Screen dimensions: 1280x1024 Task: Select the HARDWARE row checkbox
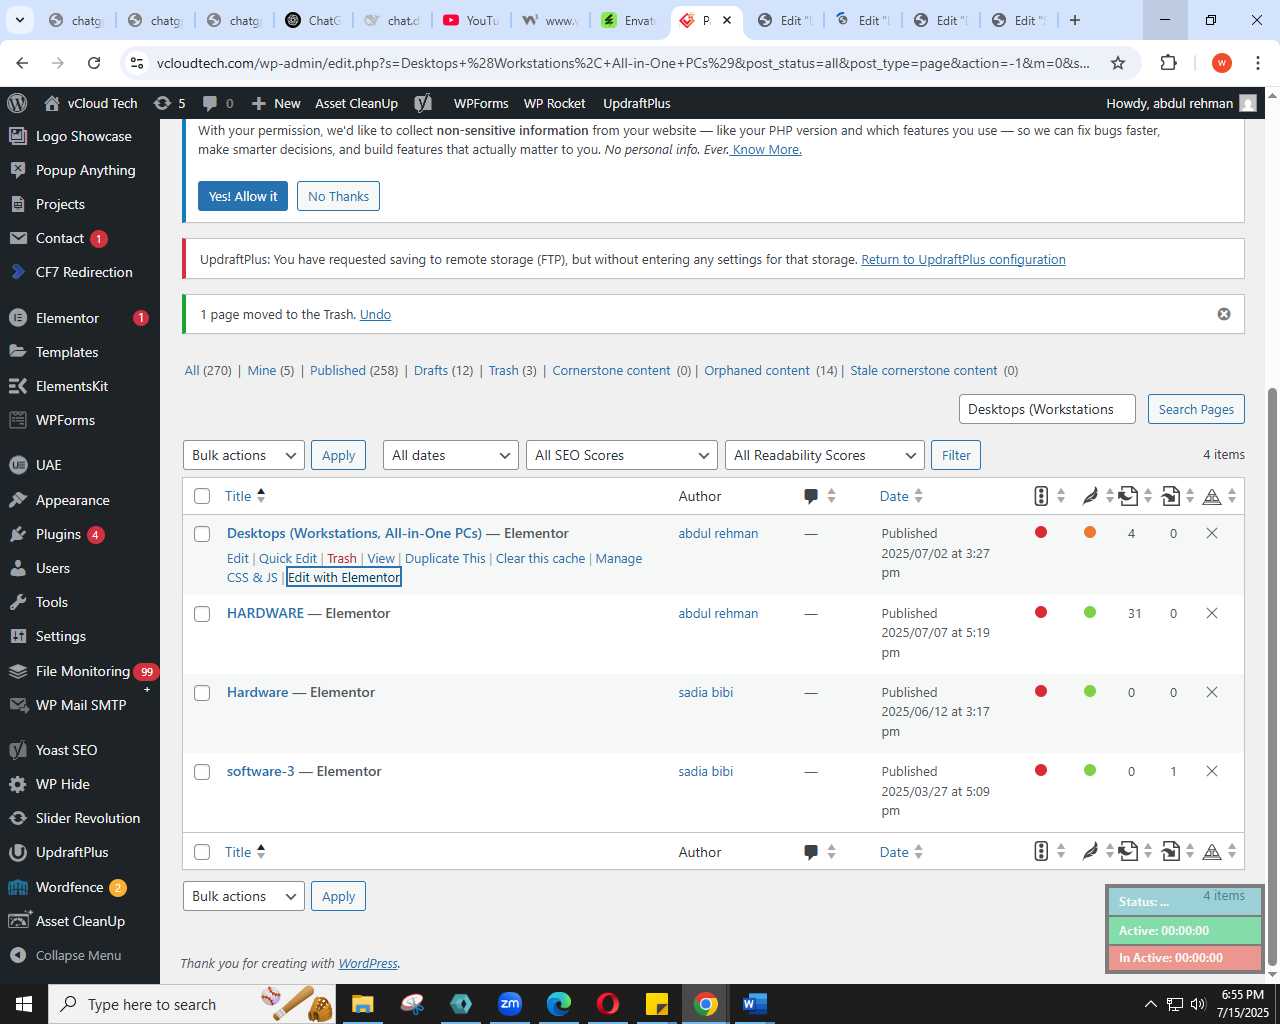(202, 614)
